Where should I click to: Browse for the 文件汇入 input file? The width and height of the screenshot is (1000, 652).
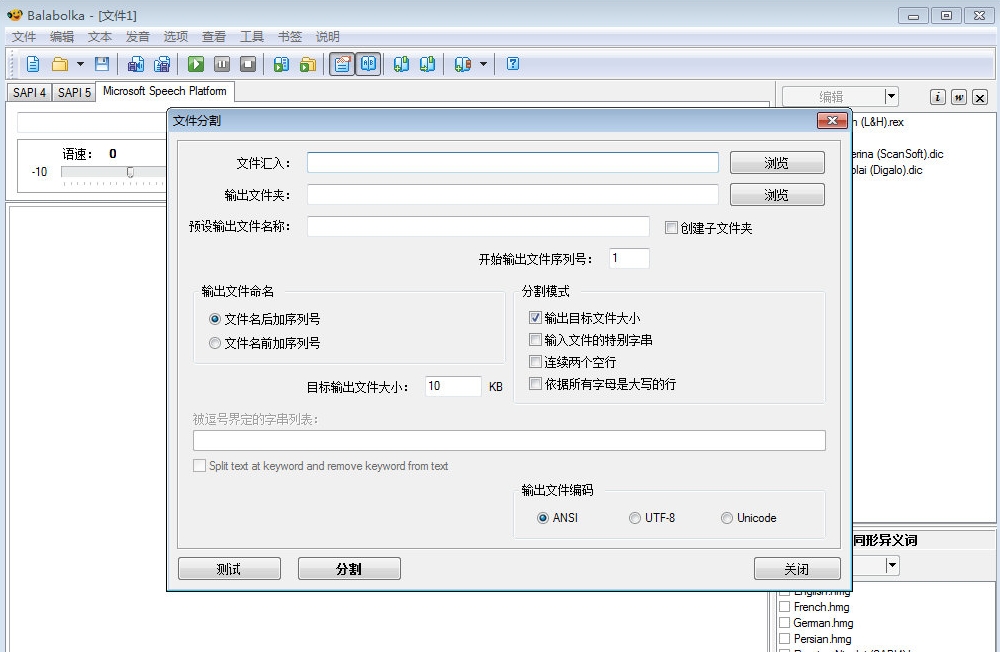point(777,163)
